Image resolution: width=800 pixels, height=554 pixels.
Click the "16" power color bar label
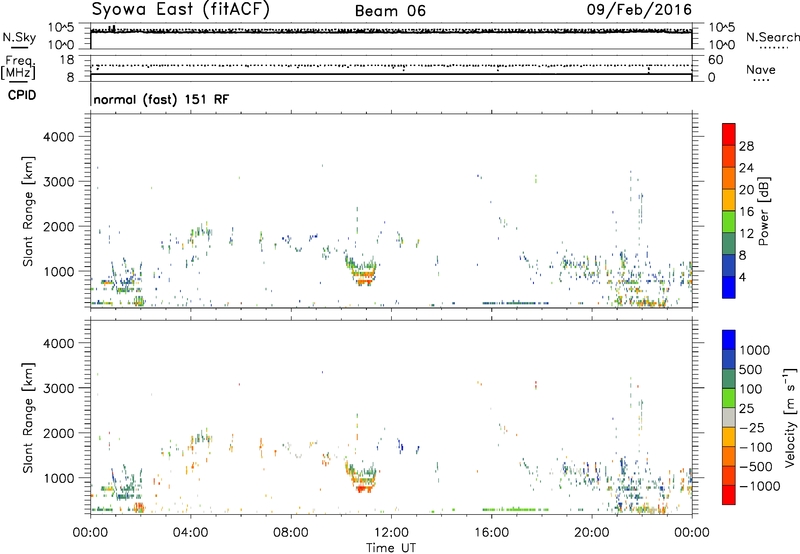[x=746, y=212]
